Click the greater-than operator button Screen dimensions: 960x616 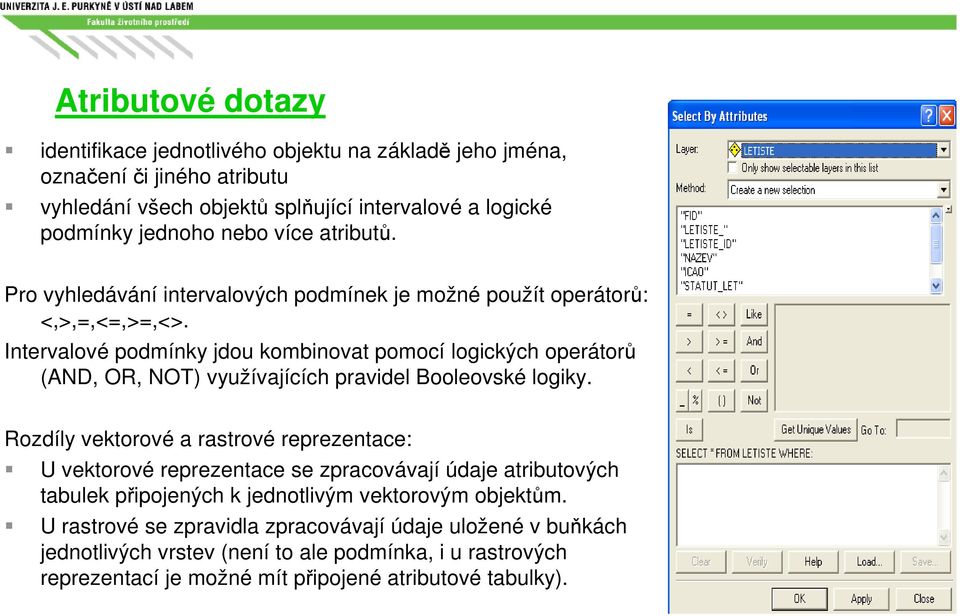[689, 342]
